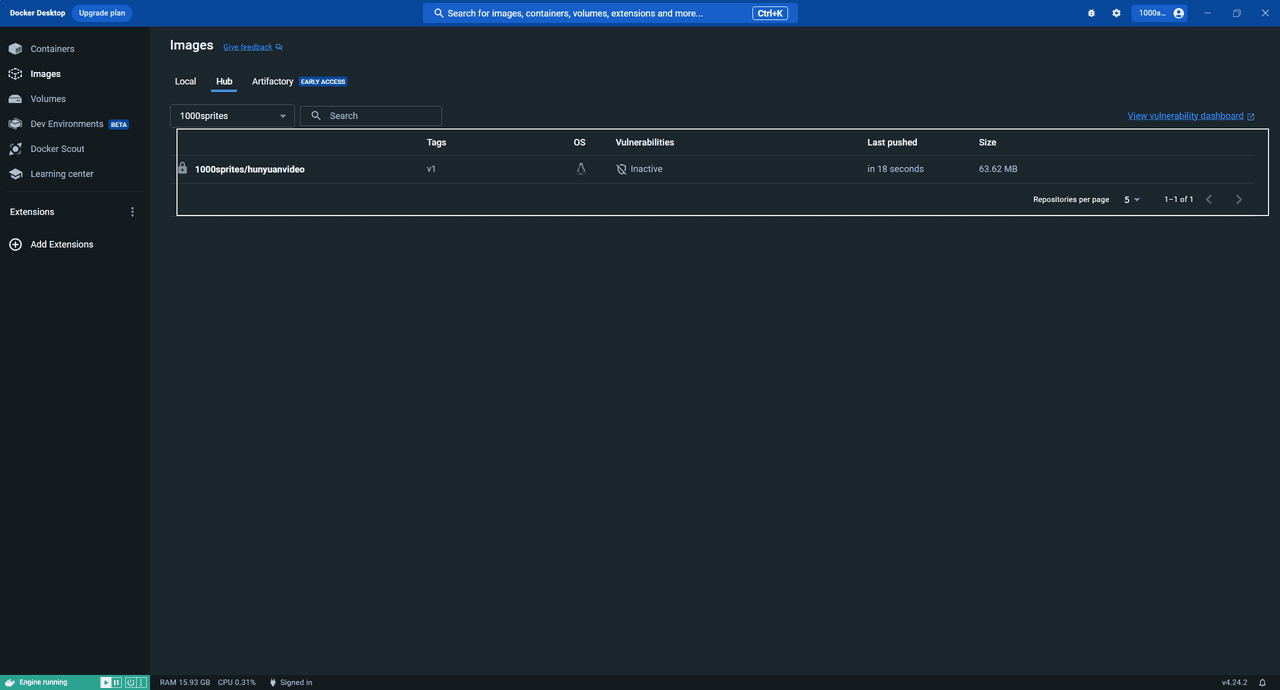Viewport: 1280px width, 690px height.
Task: Open the engine more-options menu
Action: [141, 682]
